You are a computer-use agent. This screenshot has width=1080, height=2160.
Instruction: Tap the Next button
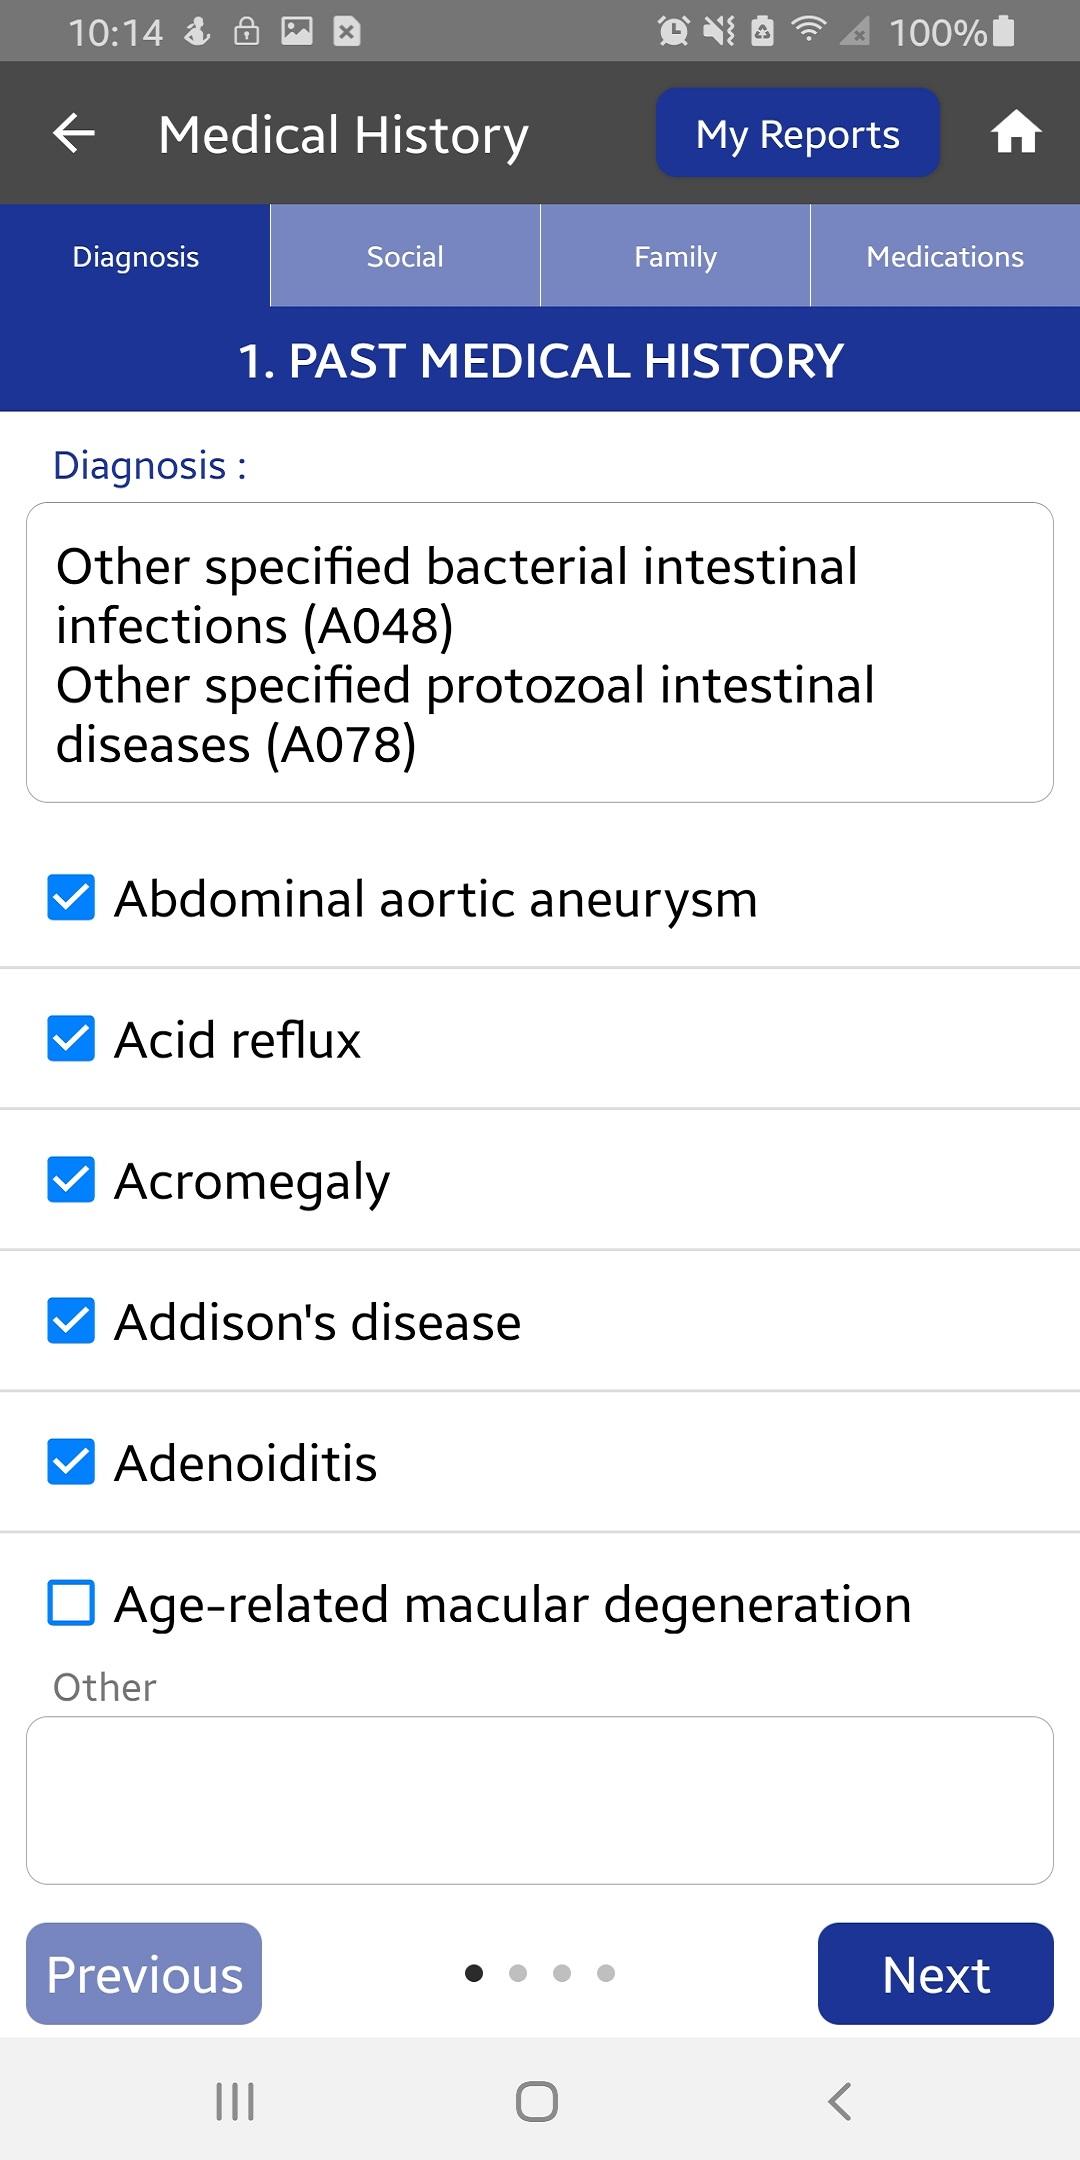[935, 1974]
